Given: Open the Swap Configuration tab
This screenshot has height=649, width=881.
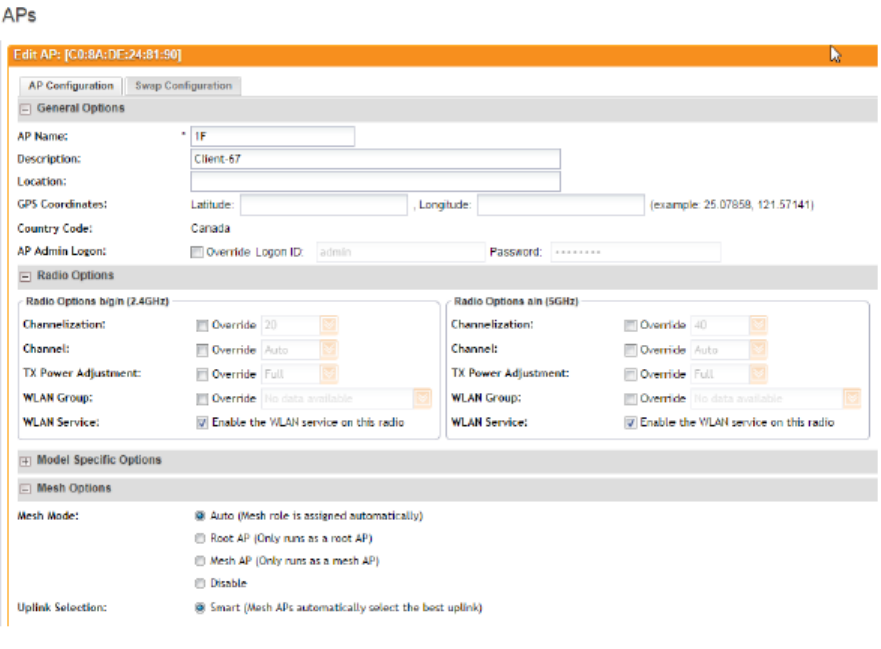Looking at the screenshot, I should click(183, 86).
